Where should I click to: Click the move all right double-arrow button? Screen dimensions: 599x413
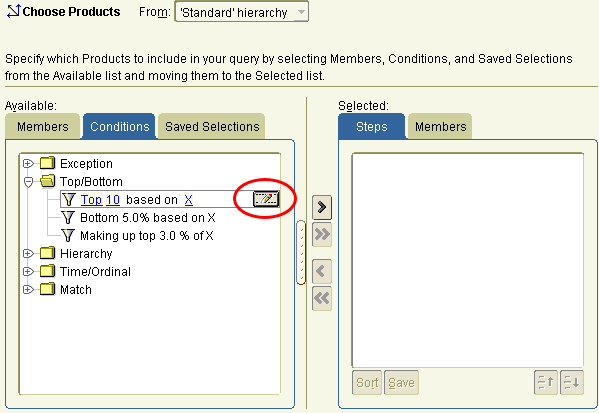click(322, 235)
